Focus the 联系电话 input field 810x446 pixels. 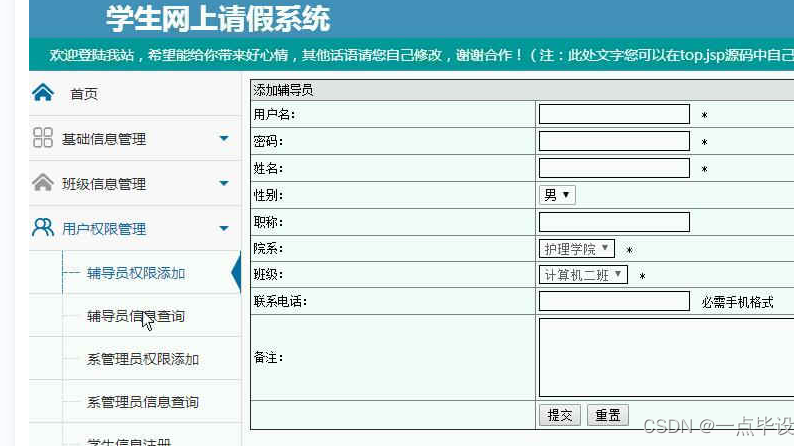(x=614, y=301)
